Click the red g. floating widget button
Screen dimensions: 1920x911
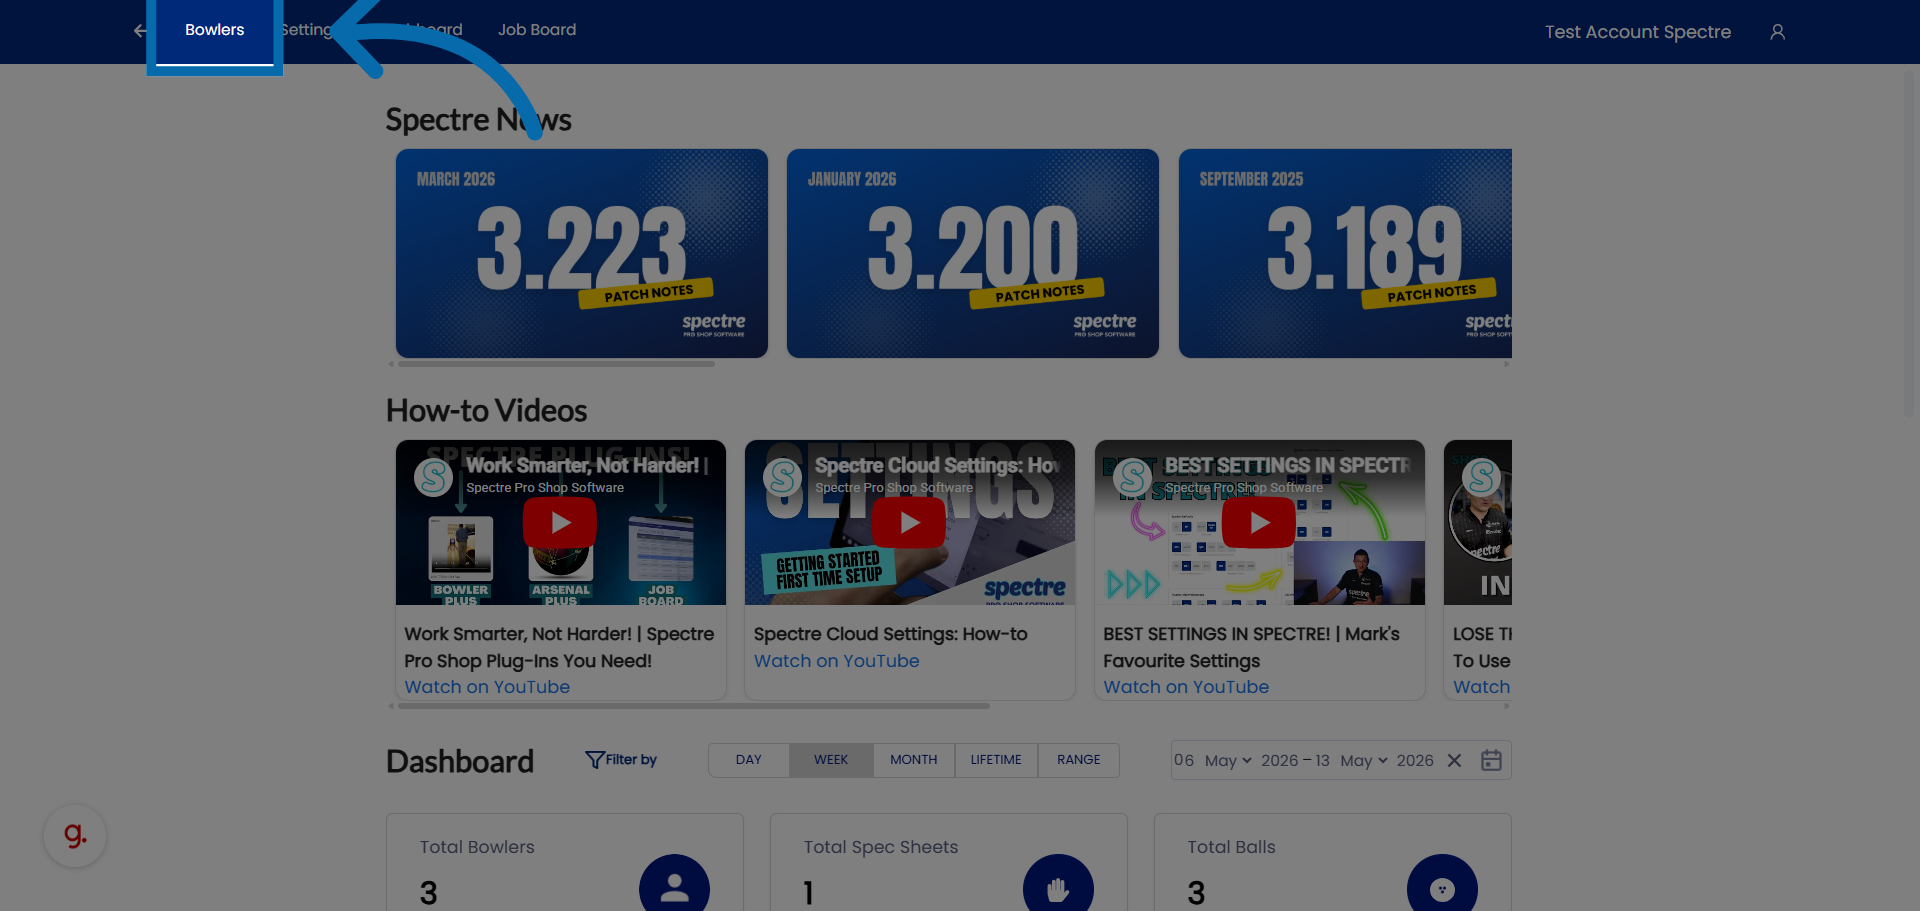click(x=75, y=836)
